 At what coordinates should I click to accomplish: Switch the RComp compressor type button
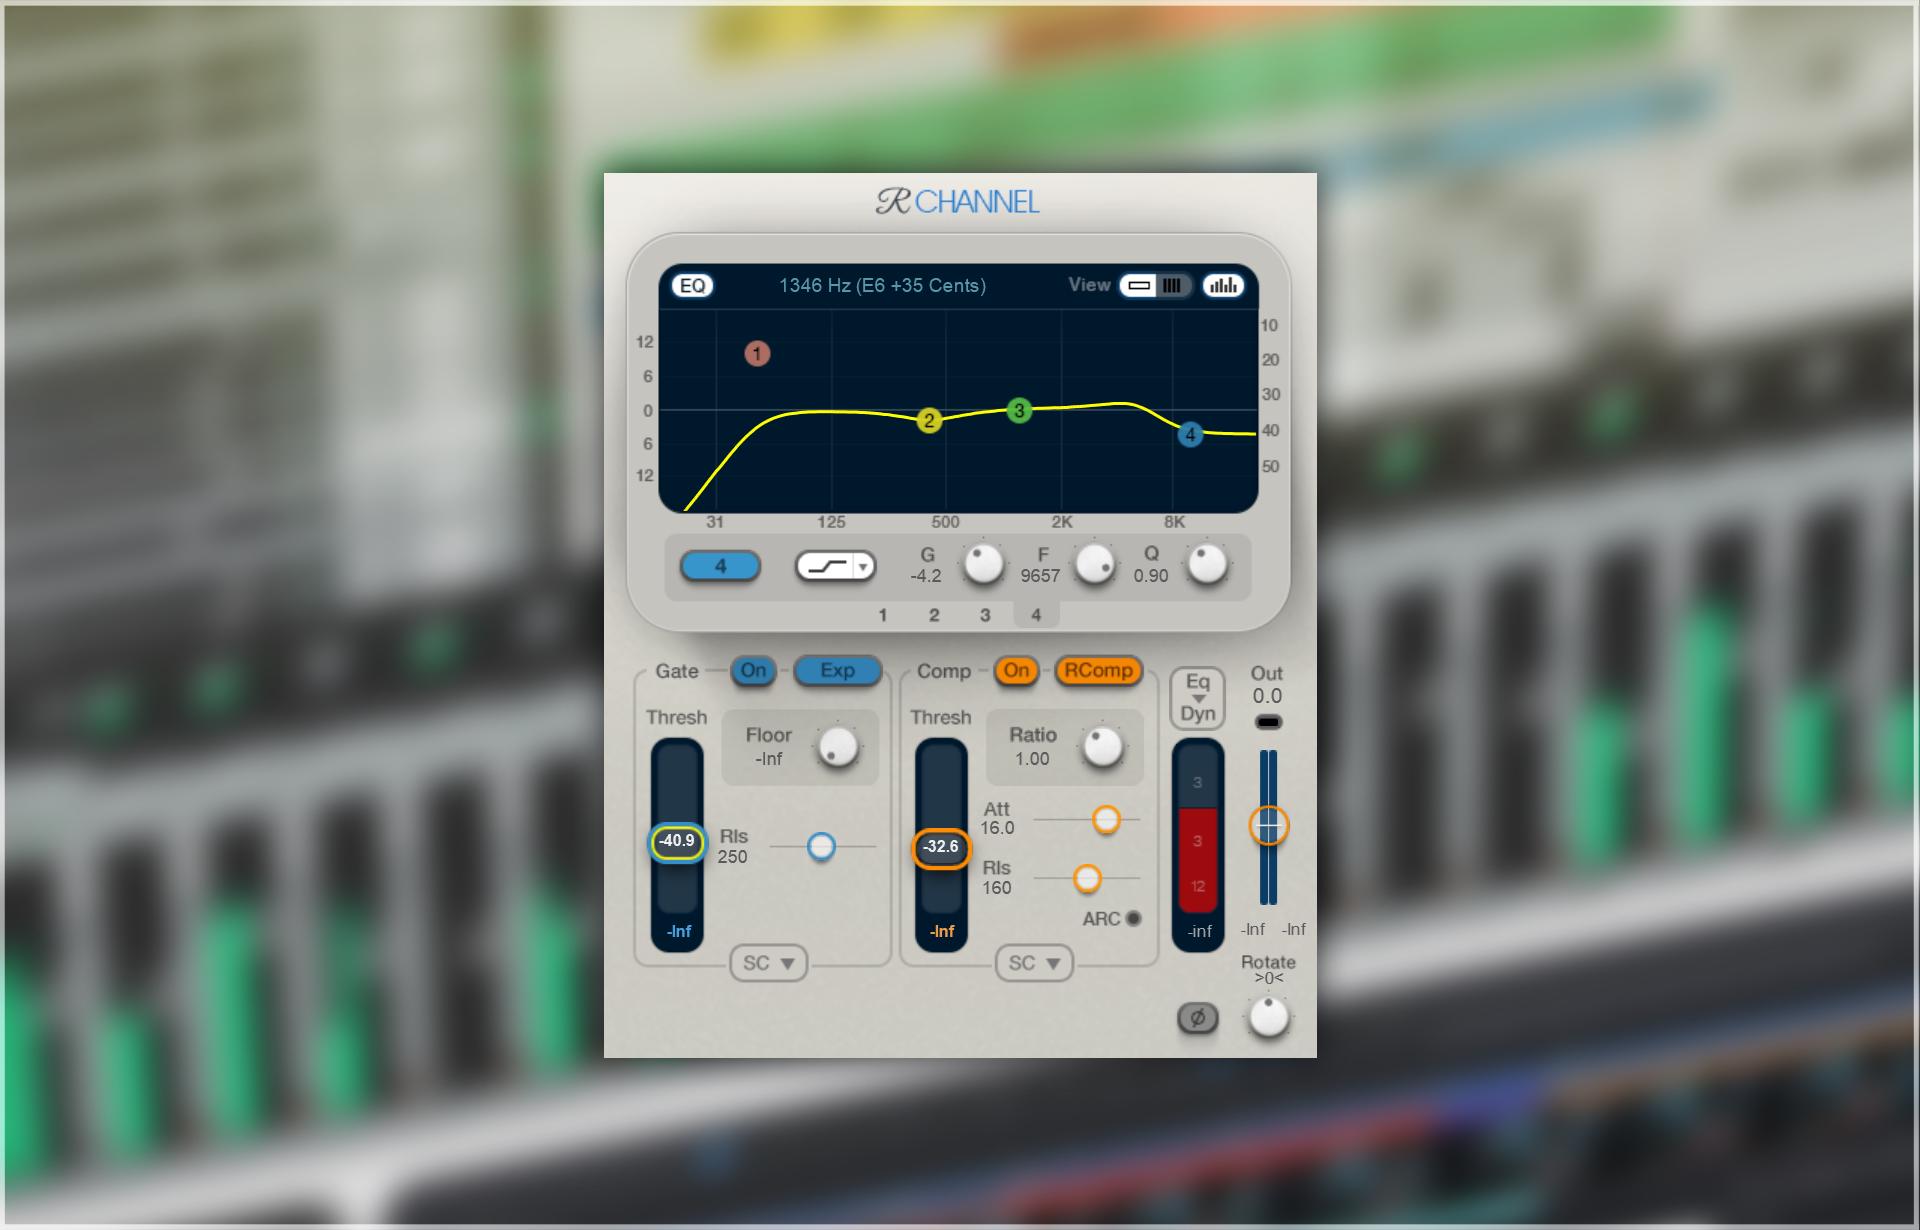click(x=1098, y=670)
